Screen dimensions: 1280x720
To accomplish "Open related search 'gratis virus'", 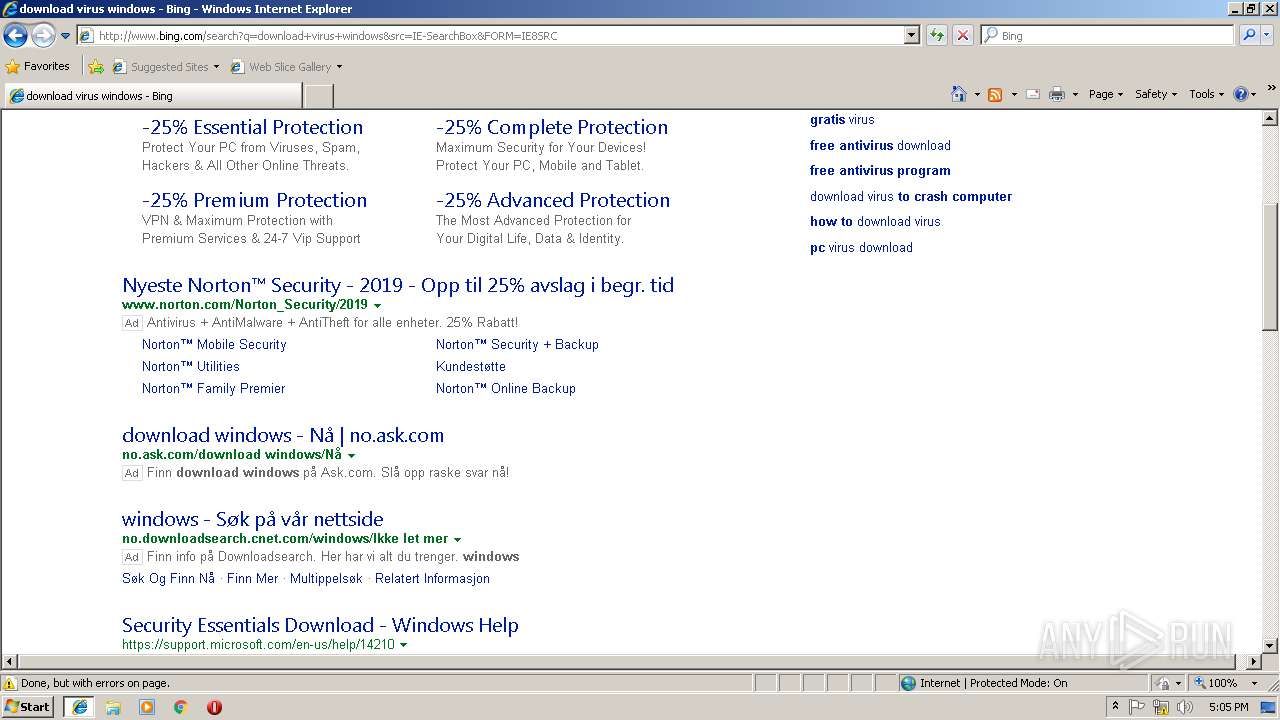I will 842,119.
